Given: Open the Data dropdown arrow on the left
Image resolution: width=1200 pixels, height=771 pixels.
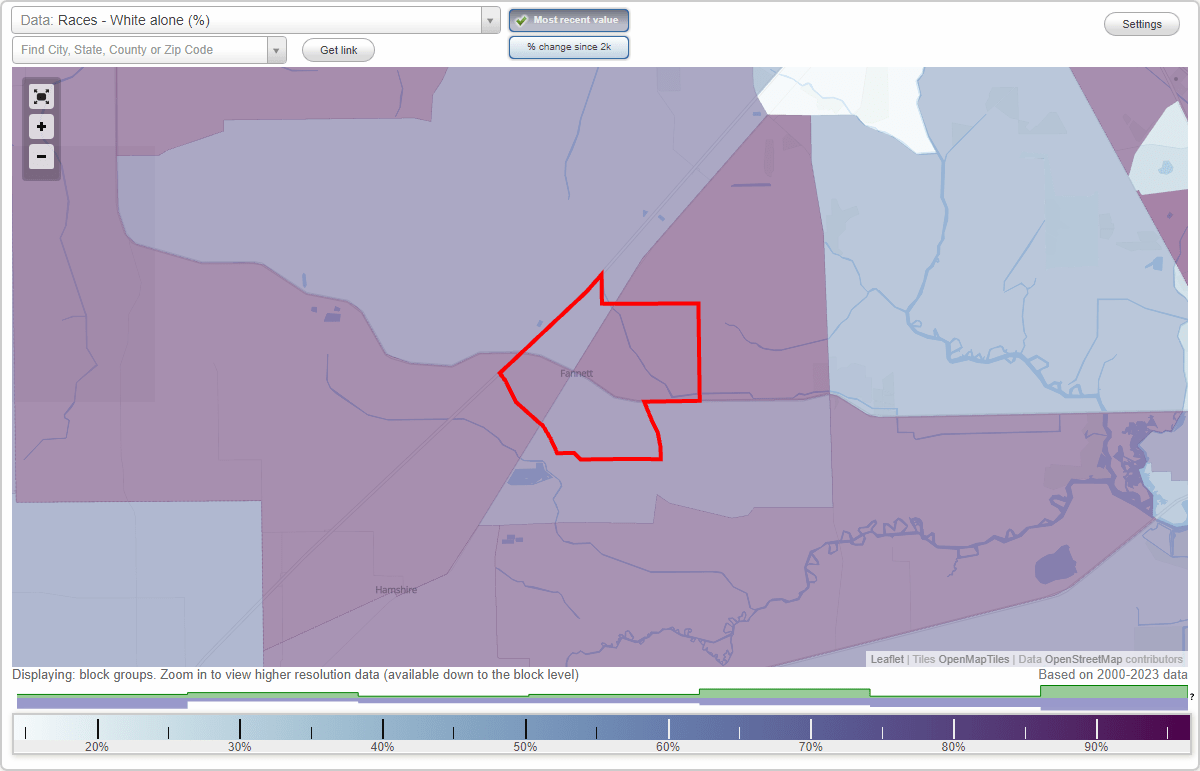Looking at the screenshot, I should [x=488, y=19].
